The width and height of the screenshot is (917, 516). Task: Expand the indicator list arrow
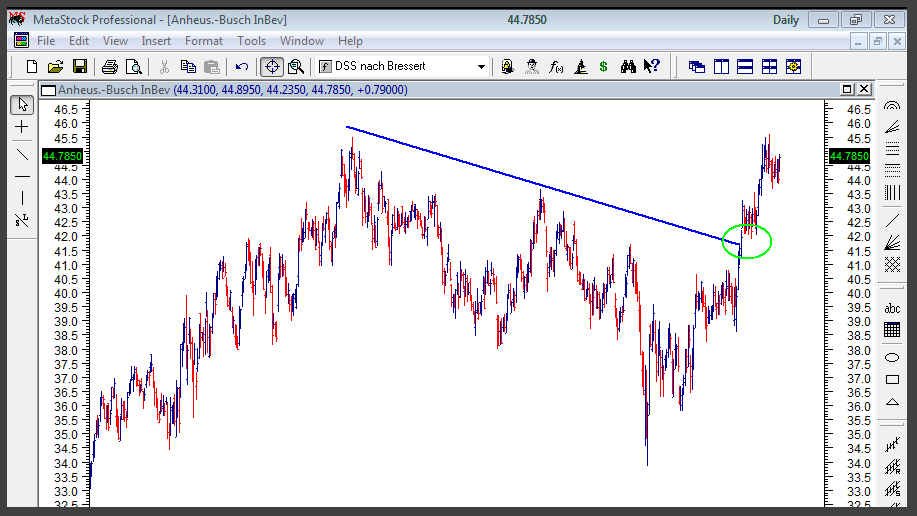coord(481,67)
